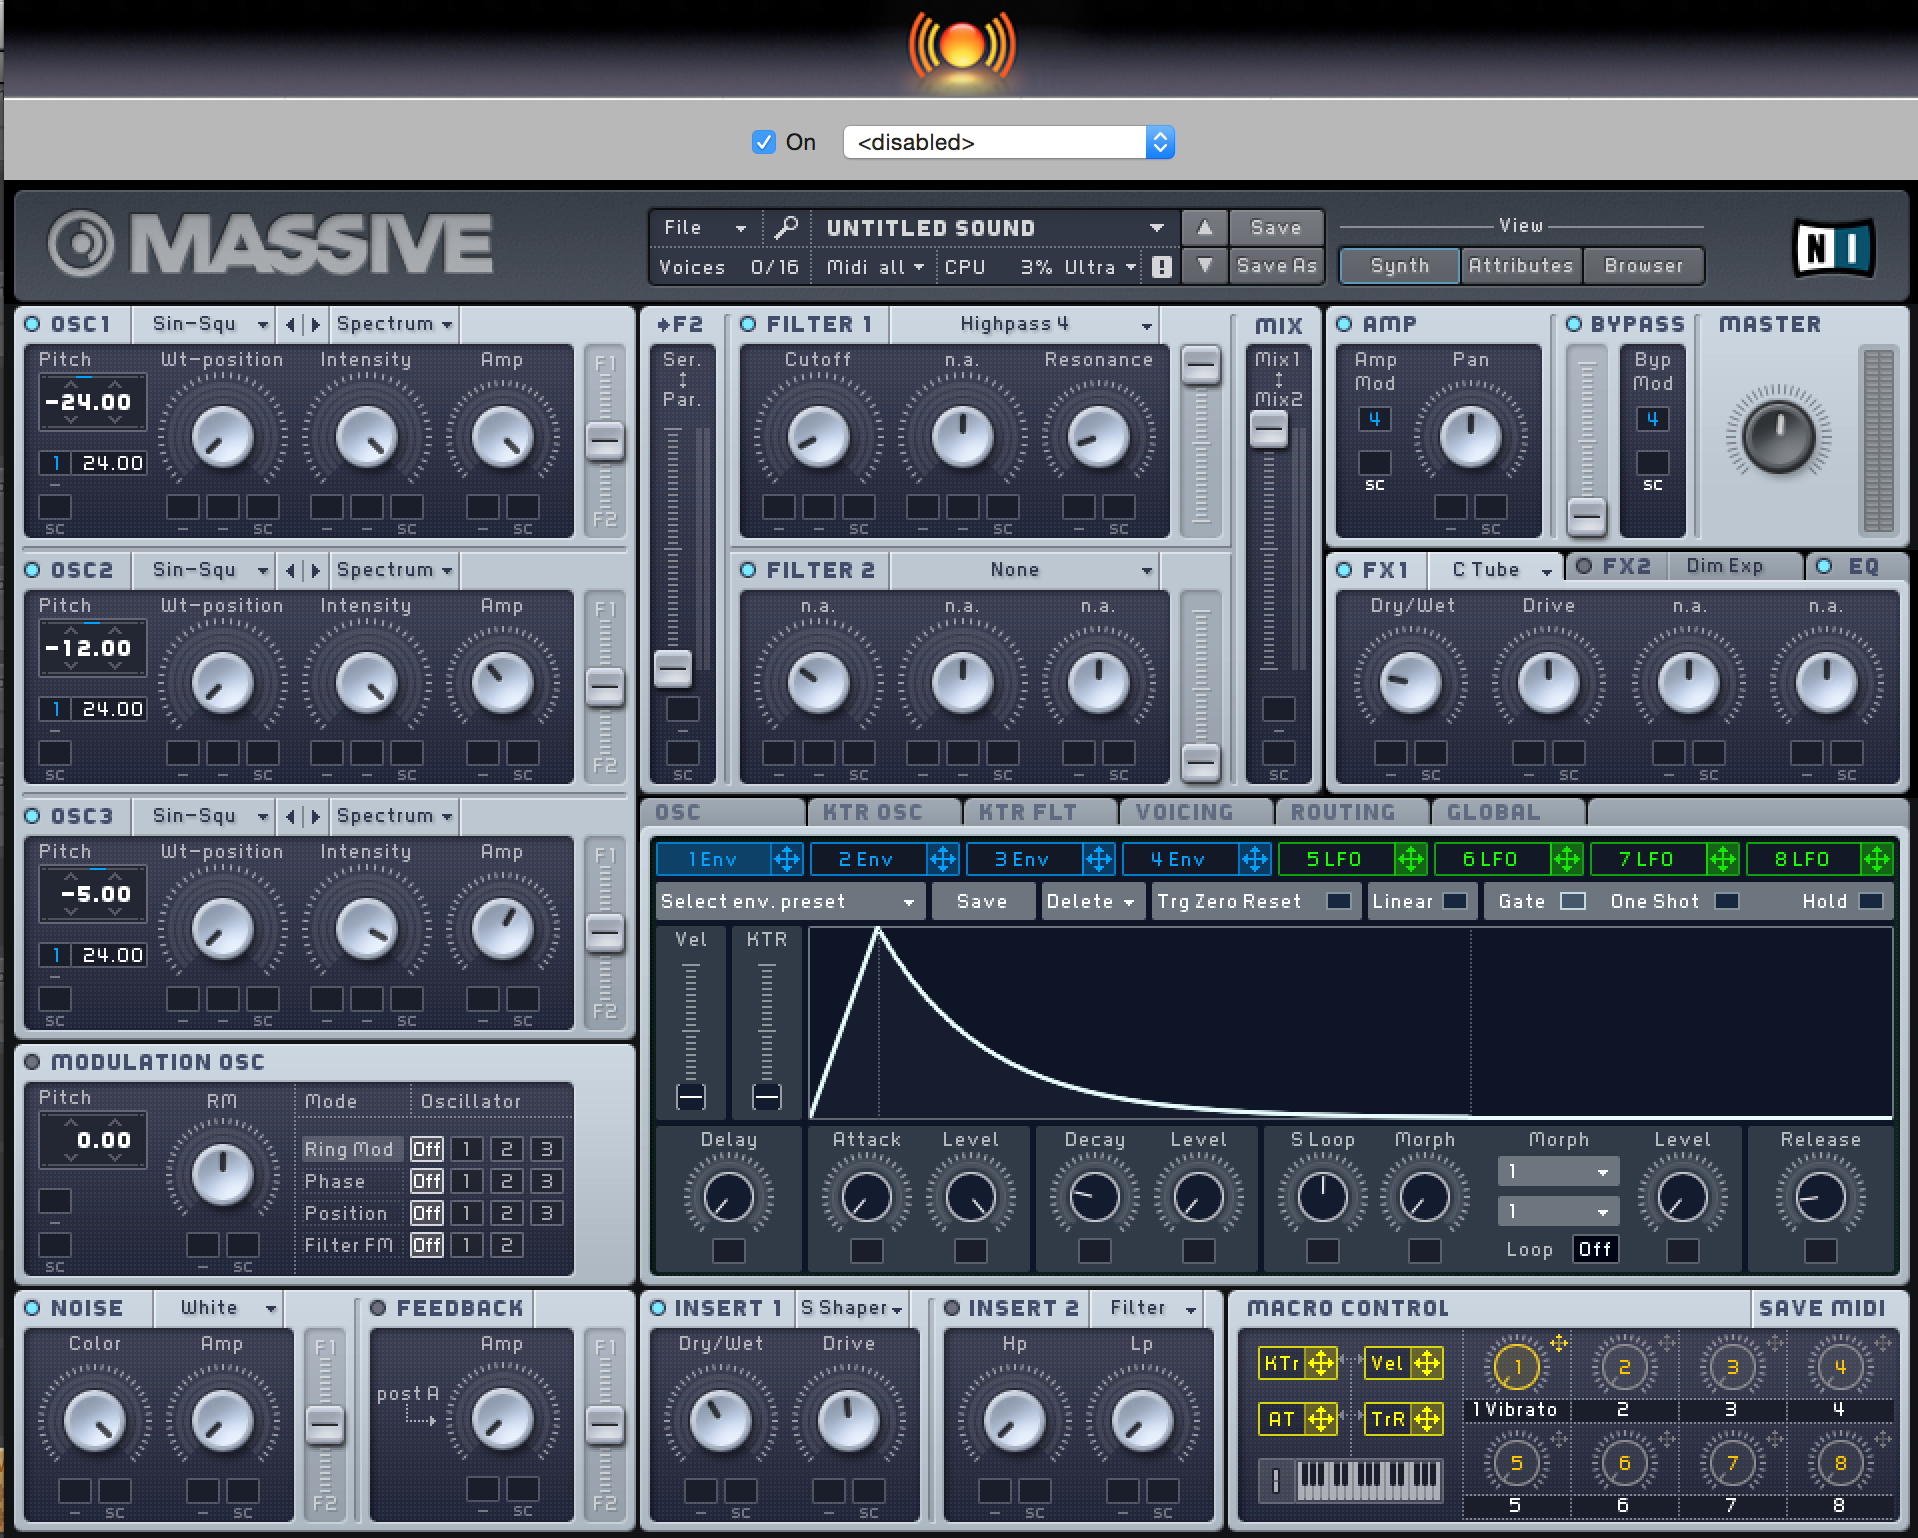
Task: Enable the Feedback section power button
Action: tap(378, 1308)
